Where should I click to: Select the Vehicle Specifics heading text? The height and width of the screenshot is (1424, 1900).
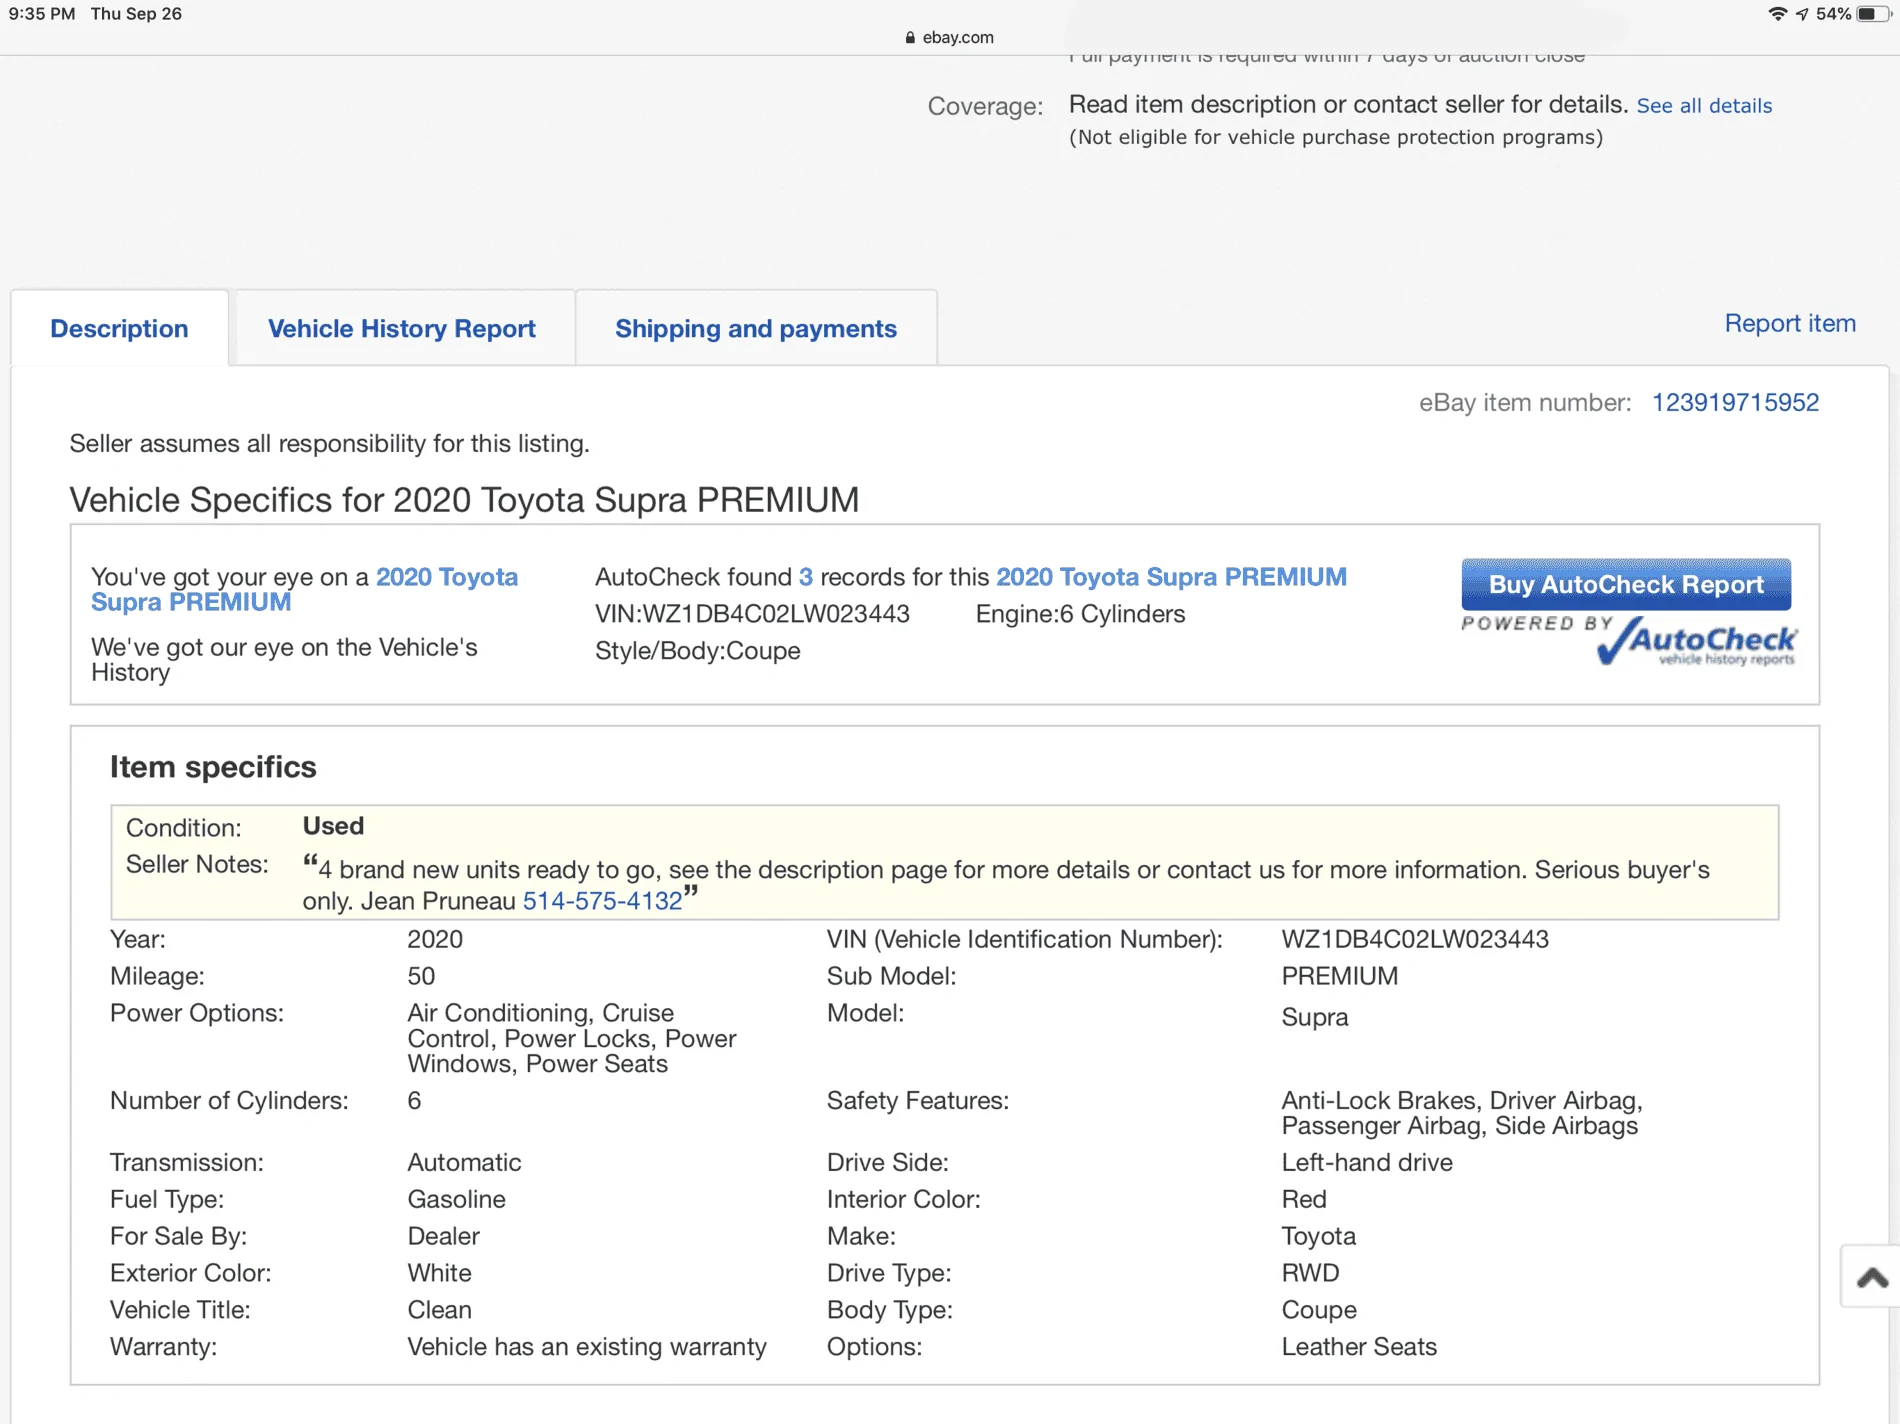pyautogui.click(x=464, y=499)
